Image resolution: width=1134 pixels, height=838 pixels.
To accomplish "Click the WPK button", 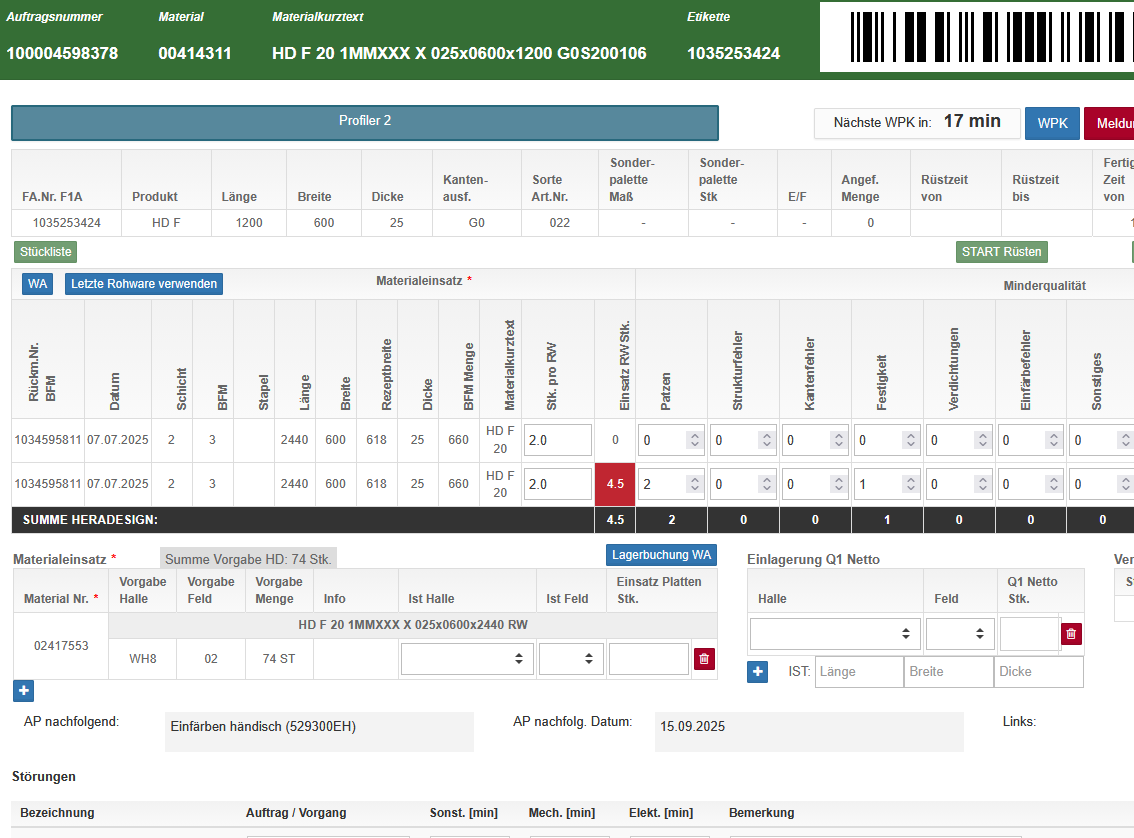I will click(x=1051, y=123).
